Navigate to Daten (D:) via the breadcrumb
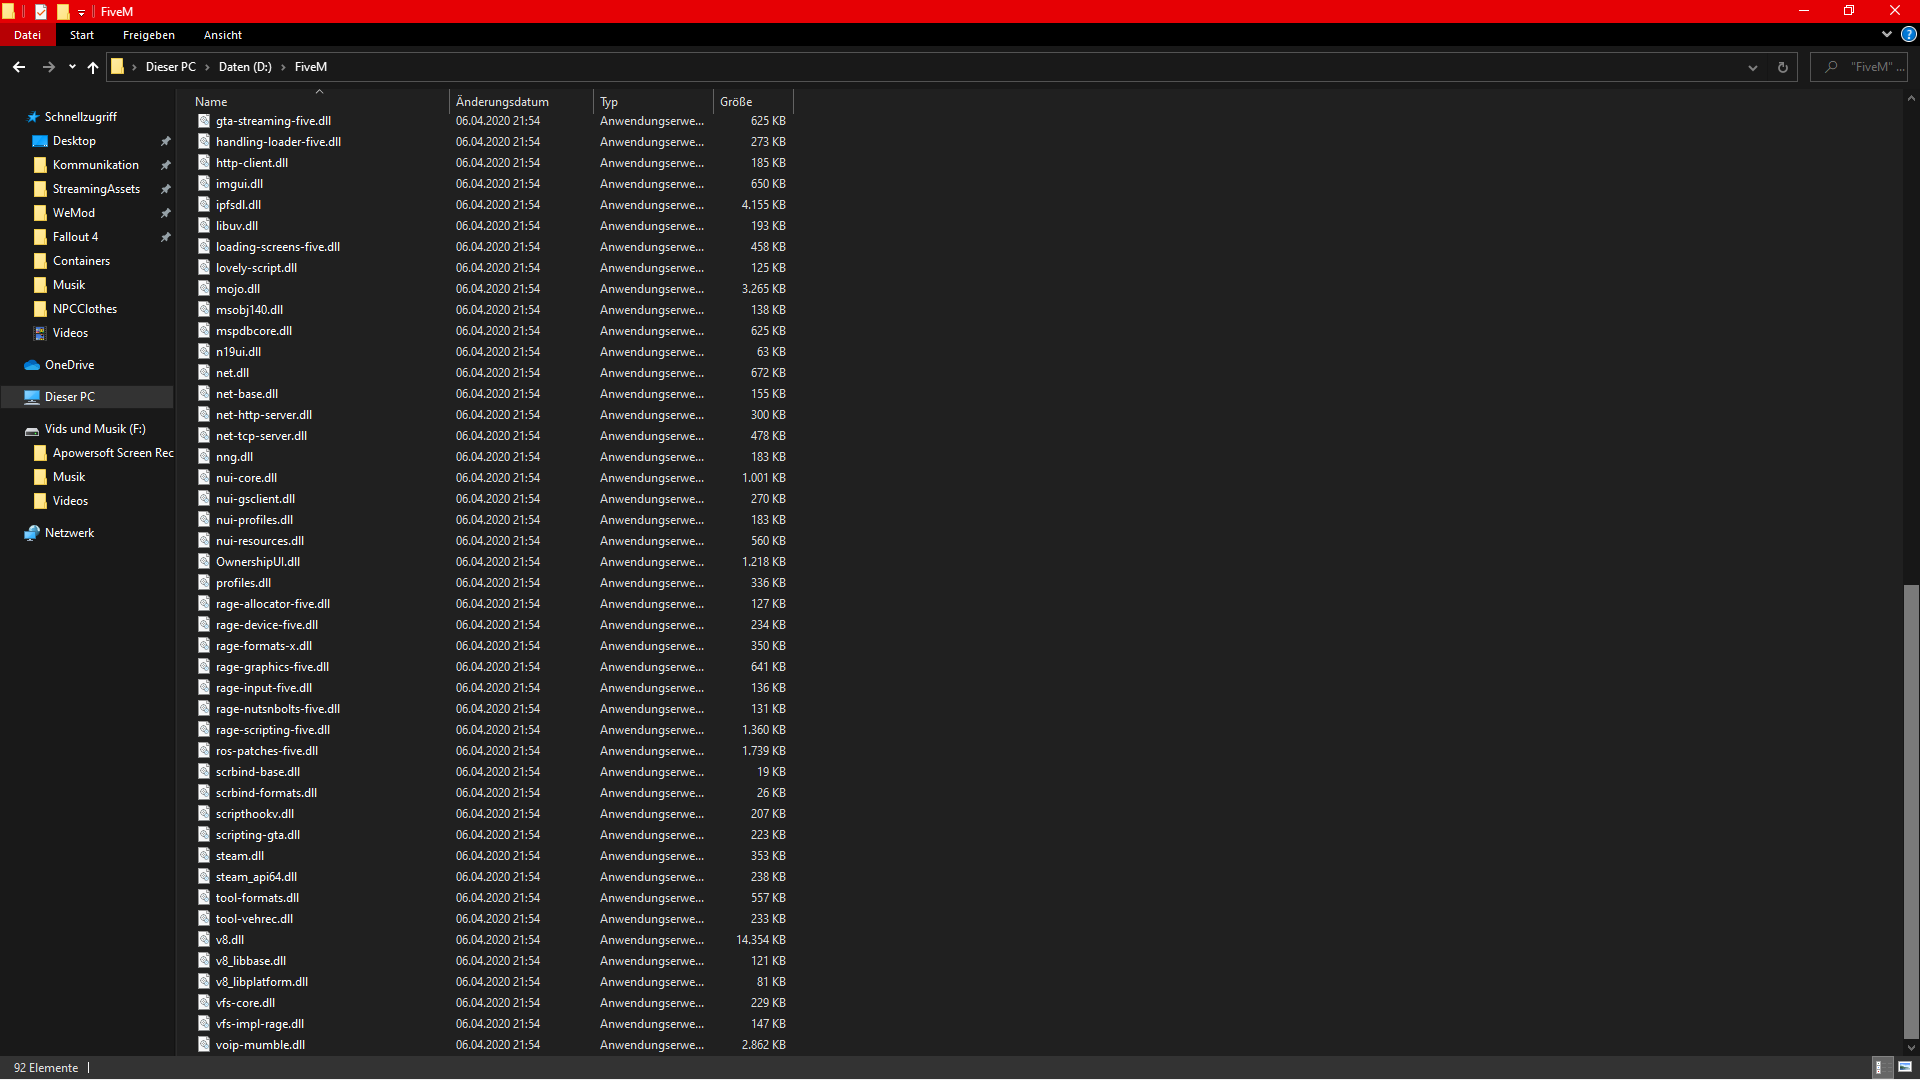This screenshot has height=1080, width=1920. point(245,66)
